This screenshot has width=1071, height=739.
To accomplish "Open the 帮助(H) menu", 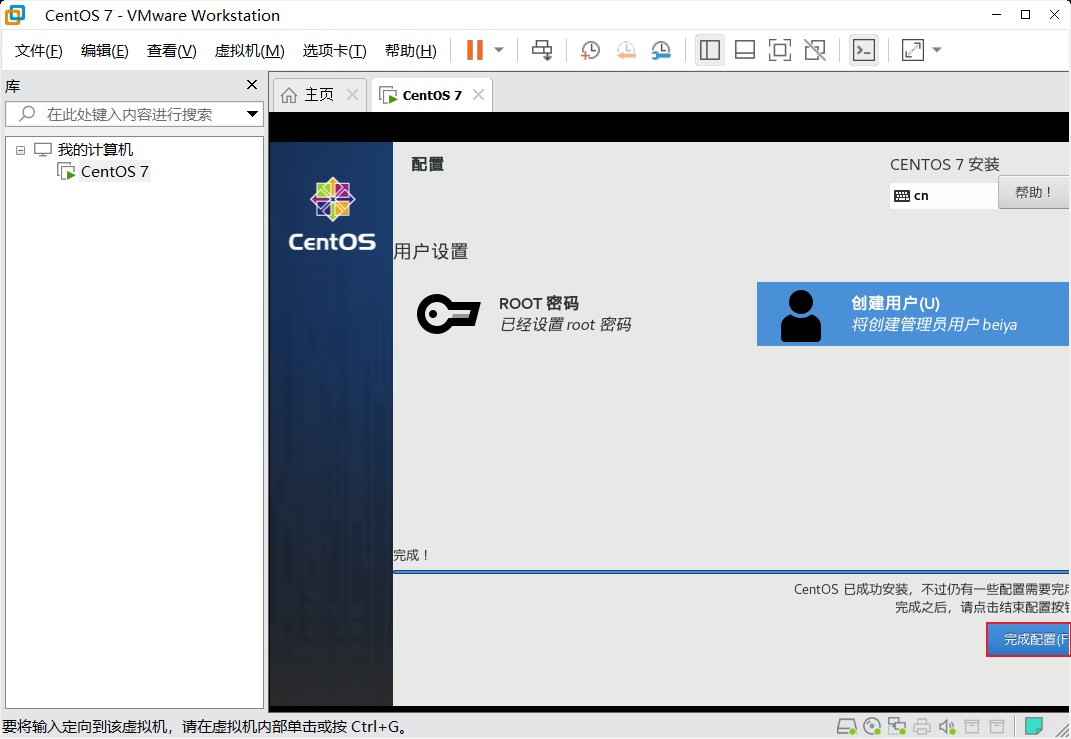I will [x=411, y=51].
